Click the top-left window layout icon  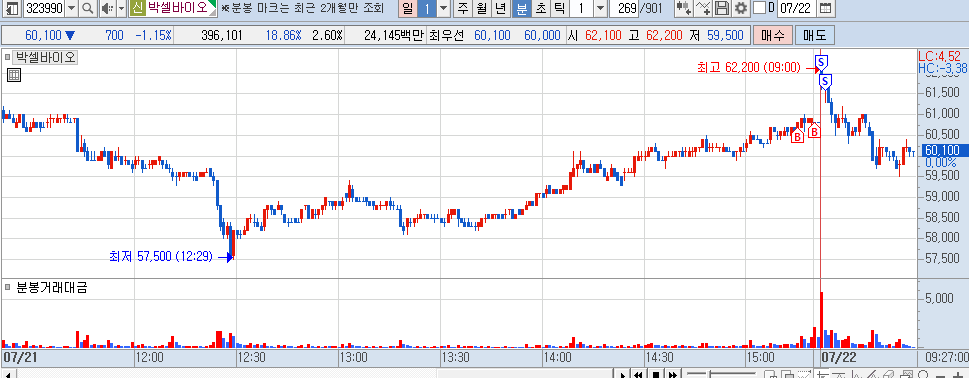[x=12, y=9]
